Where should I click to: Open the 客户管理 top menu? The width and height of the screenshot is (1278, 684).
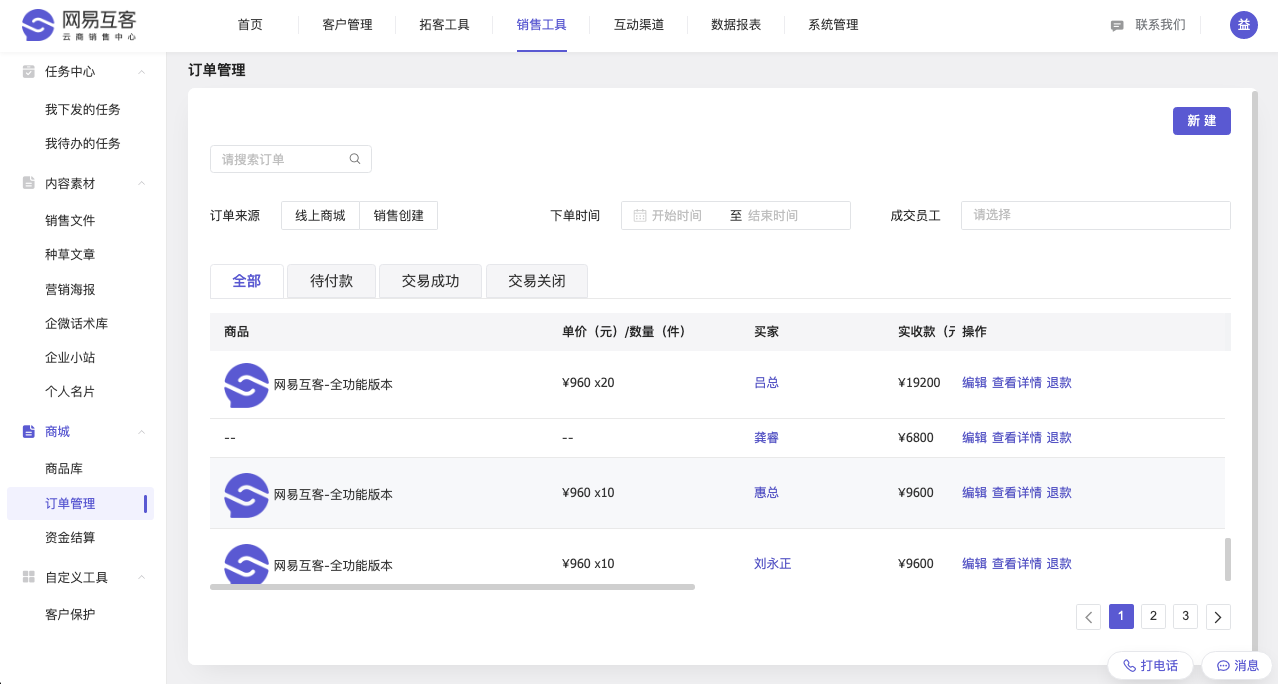(347, 25)
